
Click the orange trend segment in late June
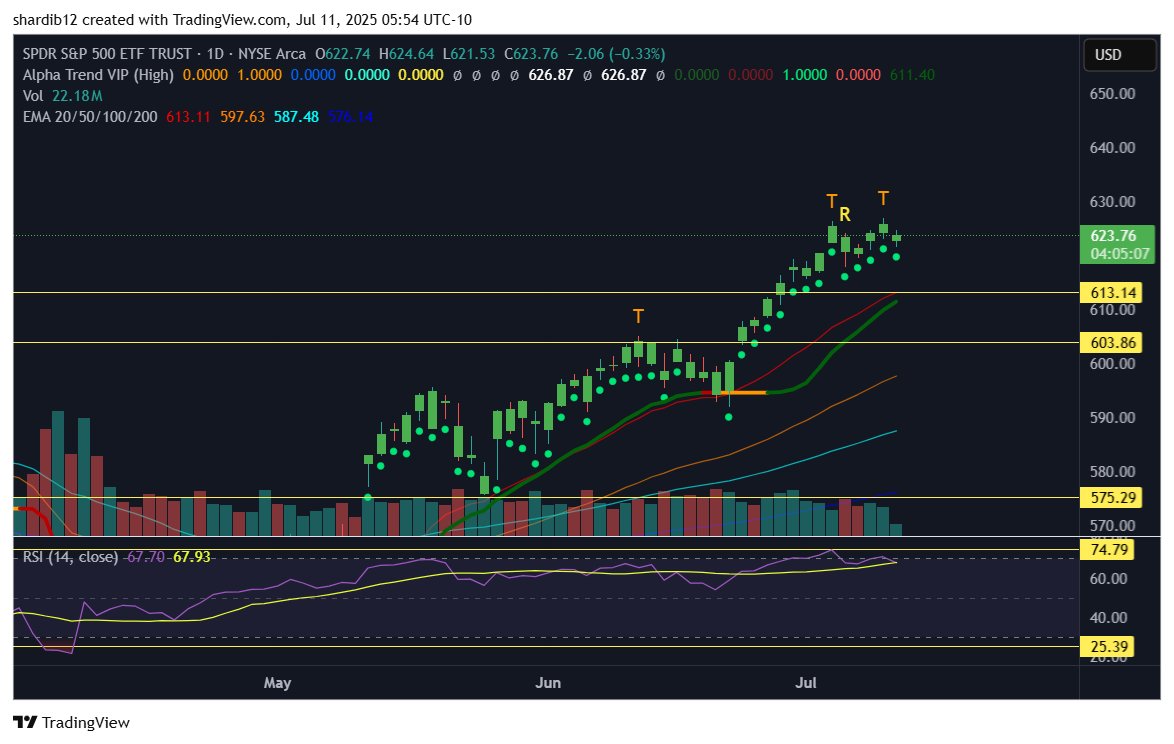click(743, 392)
